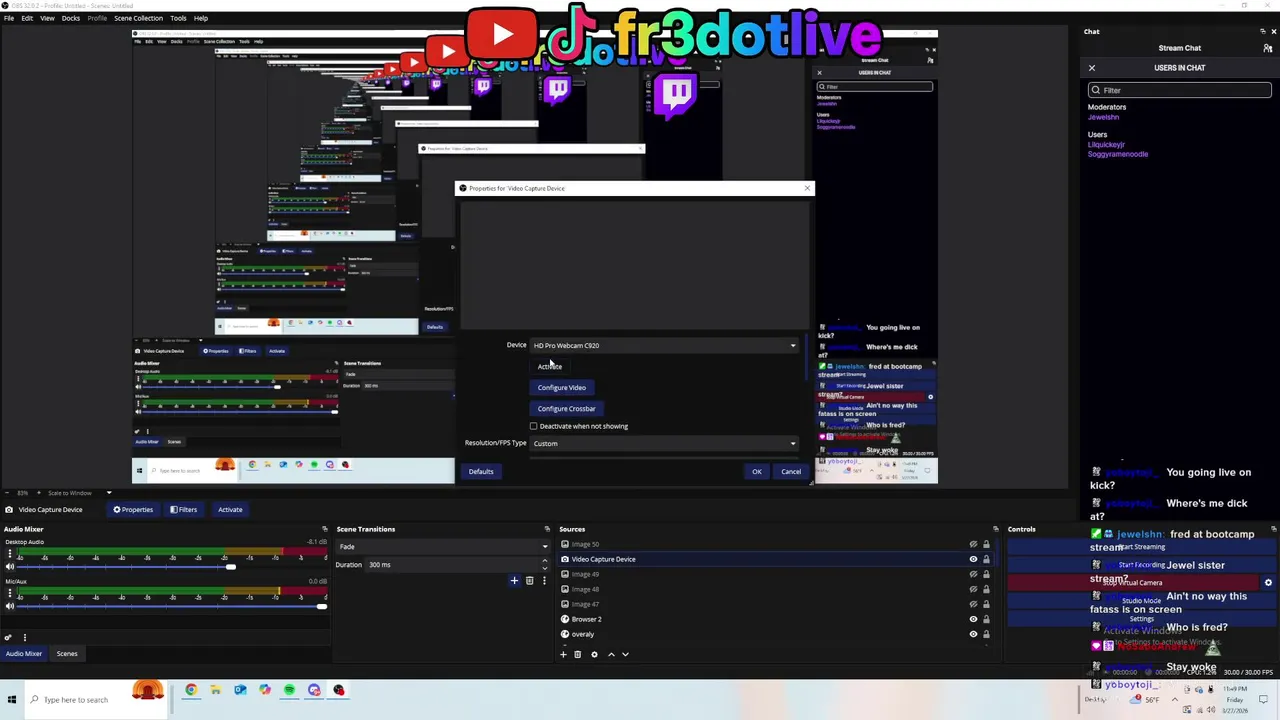Open the Fade transition dropdown
1280x720 pixels.
(x=443, y=547)
